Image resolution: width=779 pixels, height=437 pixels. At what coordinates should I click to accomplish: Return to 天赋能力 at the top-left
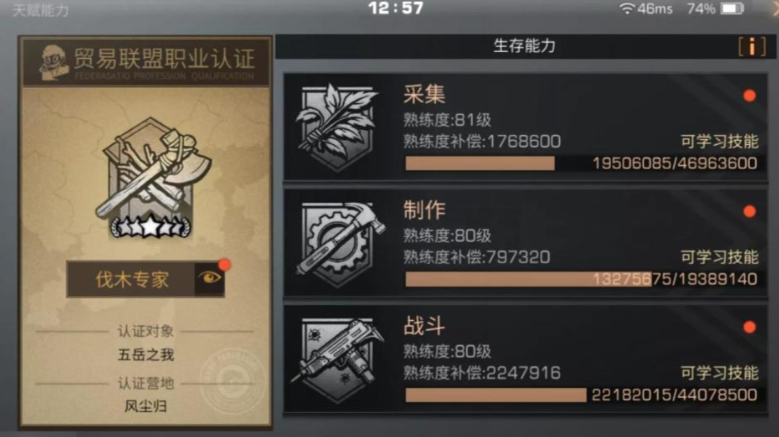pos(40,10)
